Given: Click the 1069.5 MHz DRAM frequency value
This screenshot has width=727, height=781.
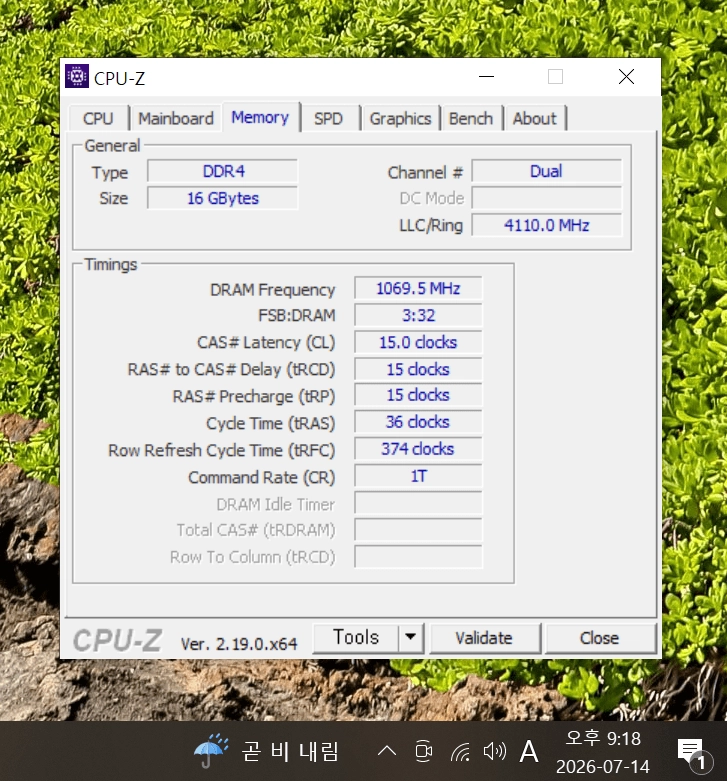Looking at the screenshot, I should click(x=418, y=288).
